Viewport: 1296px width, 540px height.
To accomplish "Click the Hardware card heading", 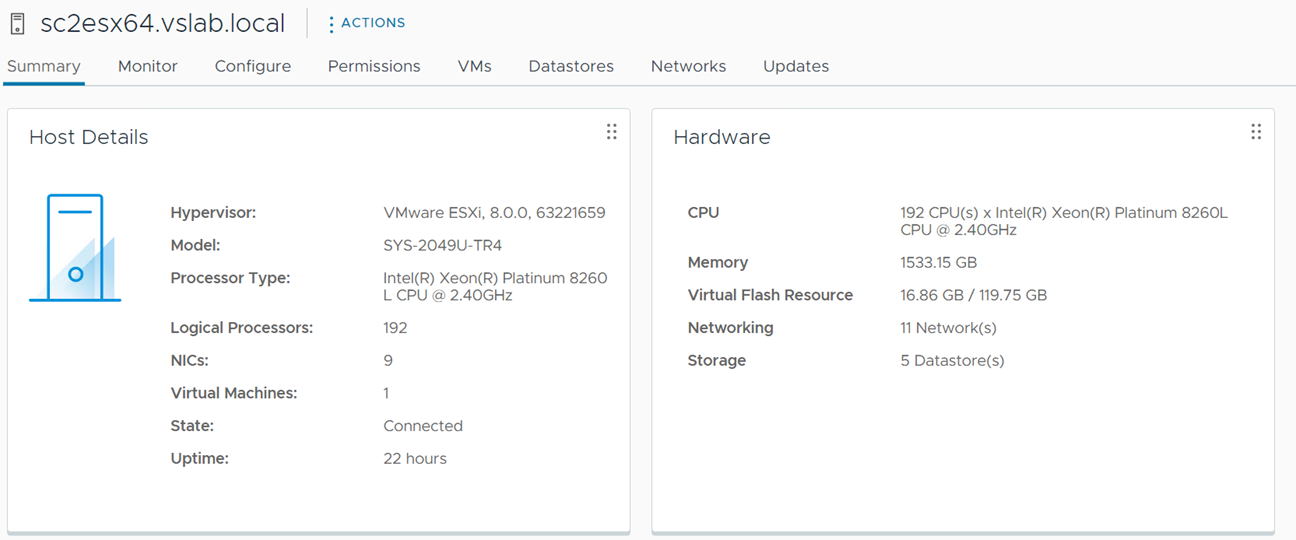I will tap(721, 137).
